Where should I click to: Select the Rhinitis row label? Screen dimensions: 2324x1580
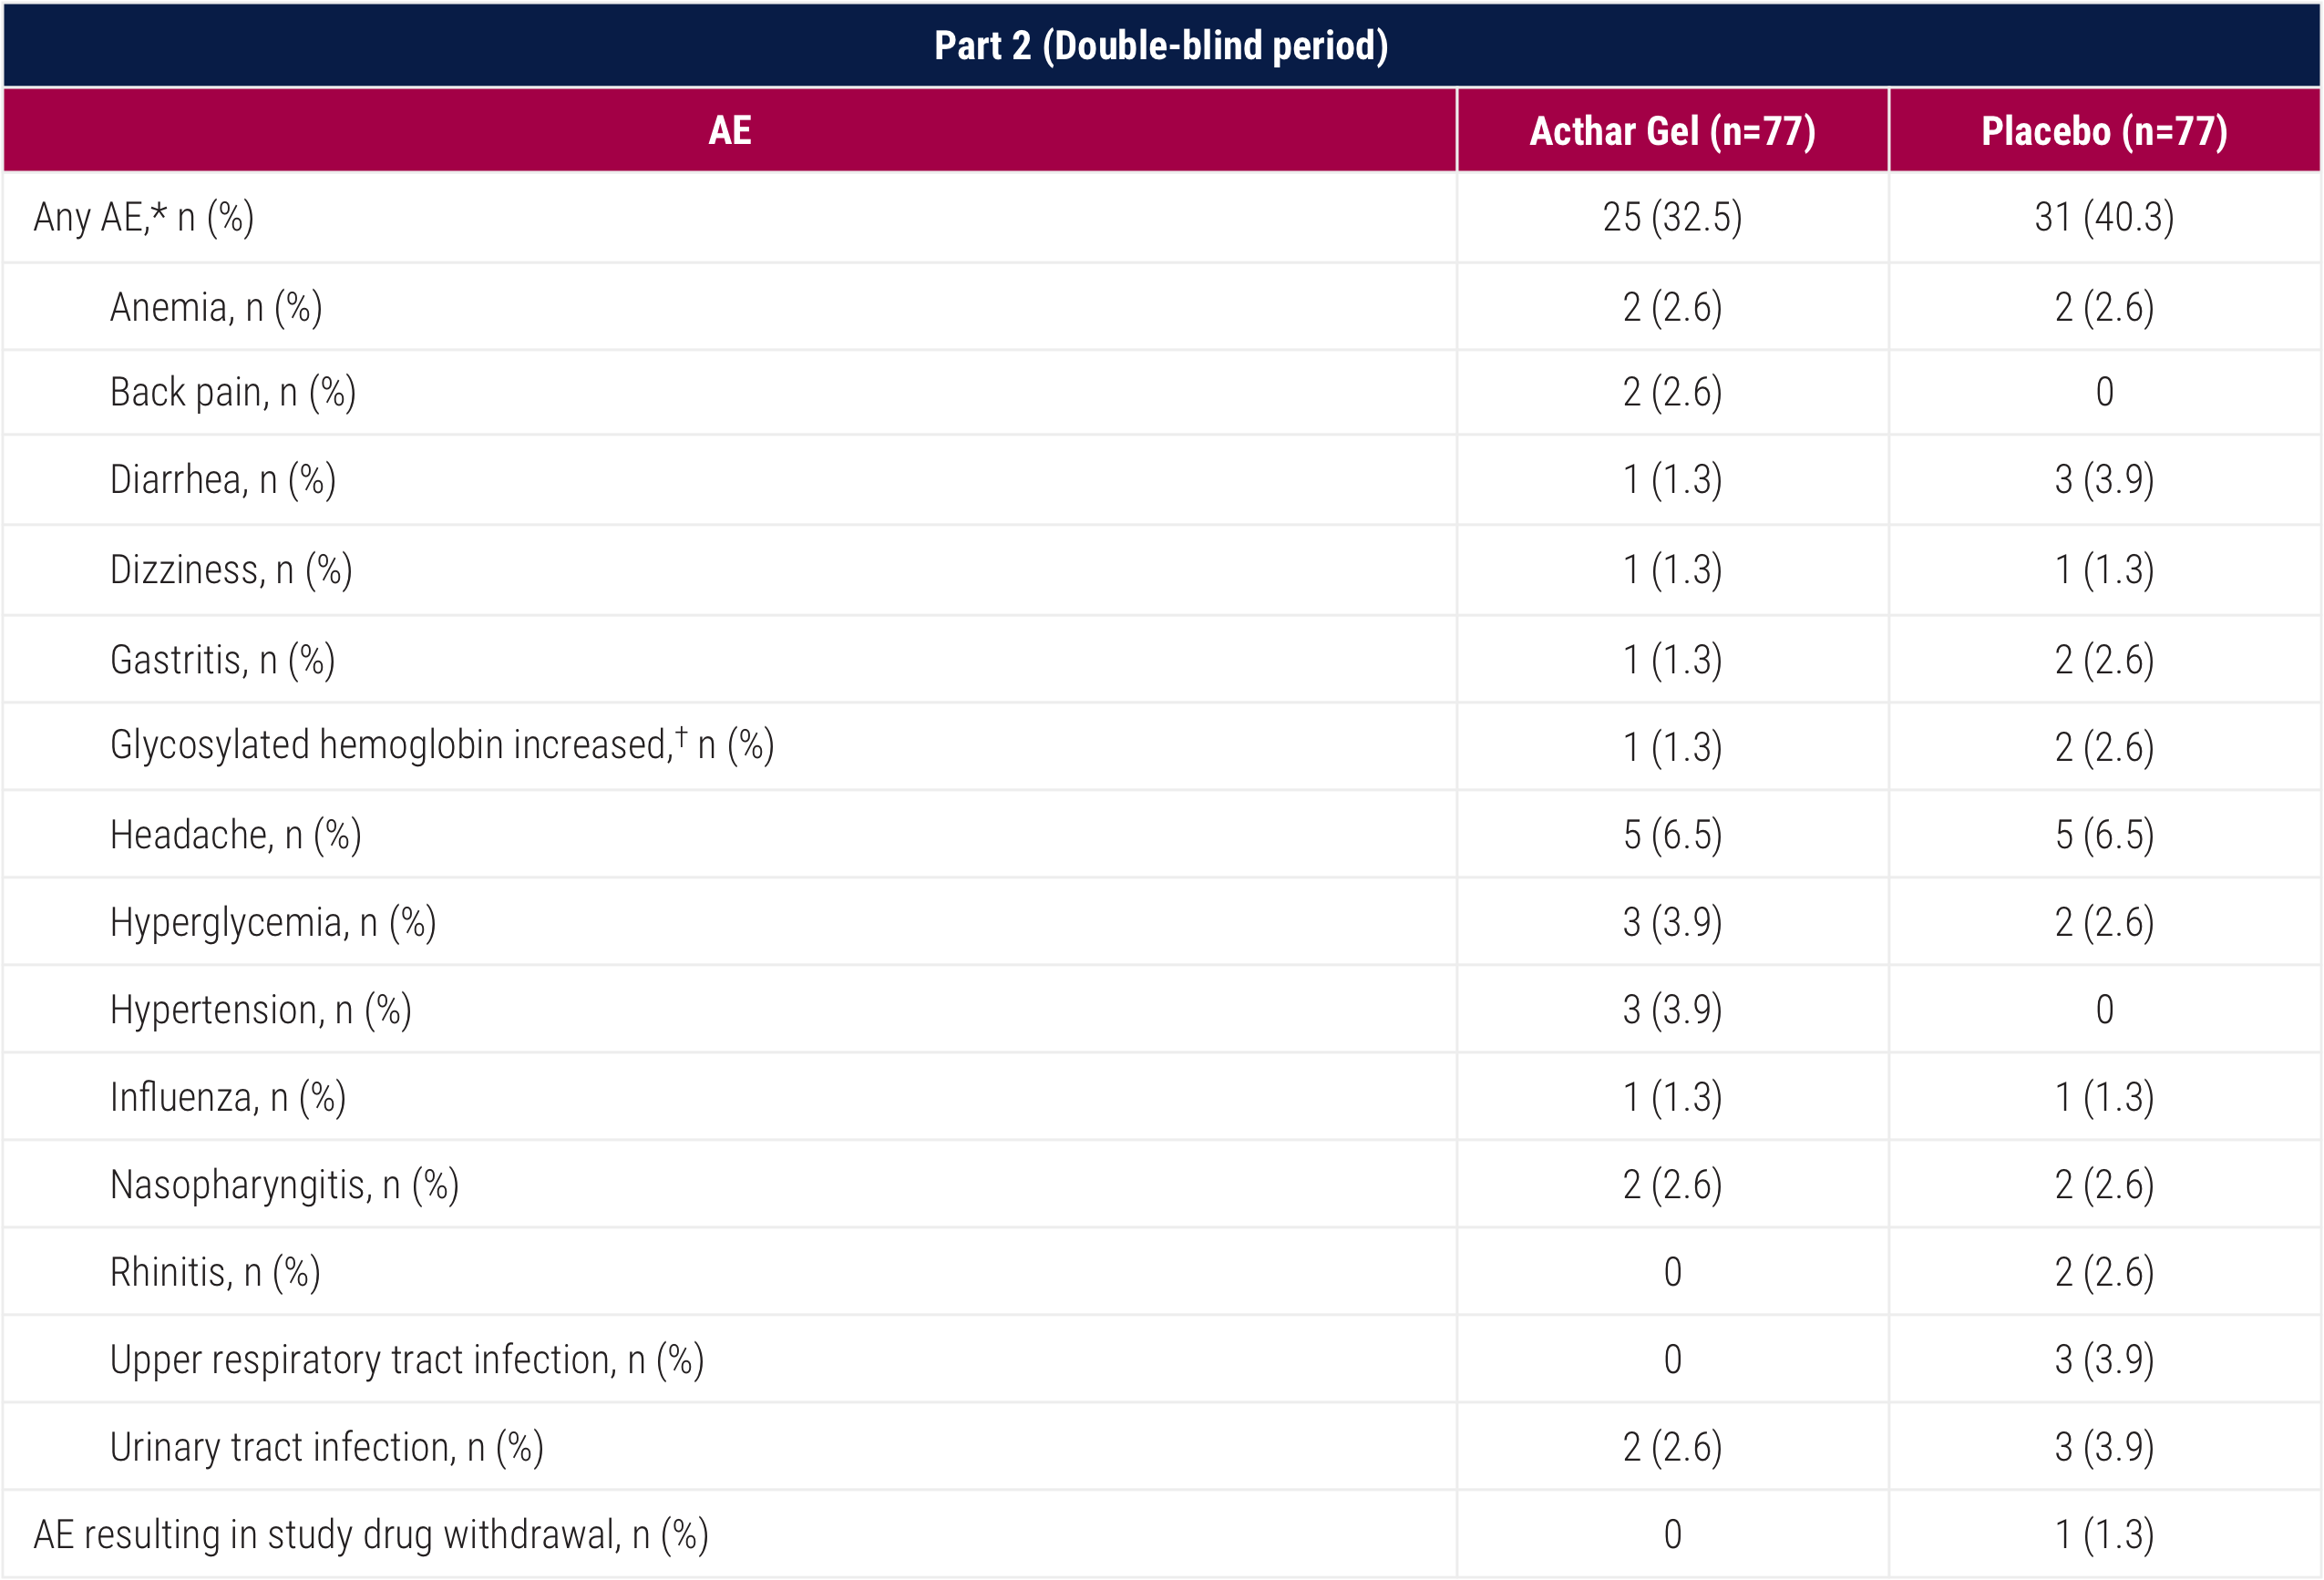[215, 1272]
